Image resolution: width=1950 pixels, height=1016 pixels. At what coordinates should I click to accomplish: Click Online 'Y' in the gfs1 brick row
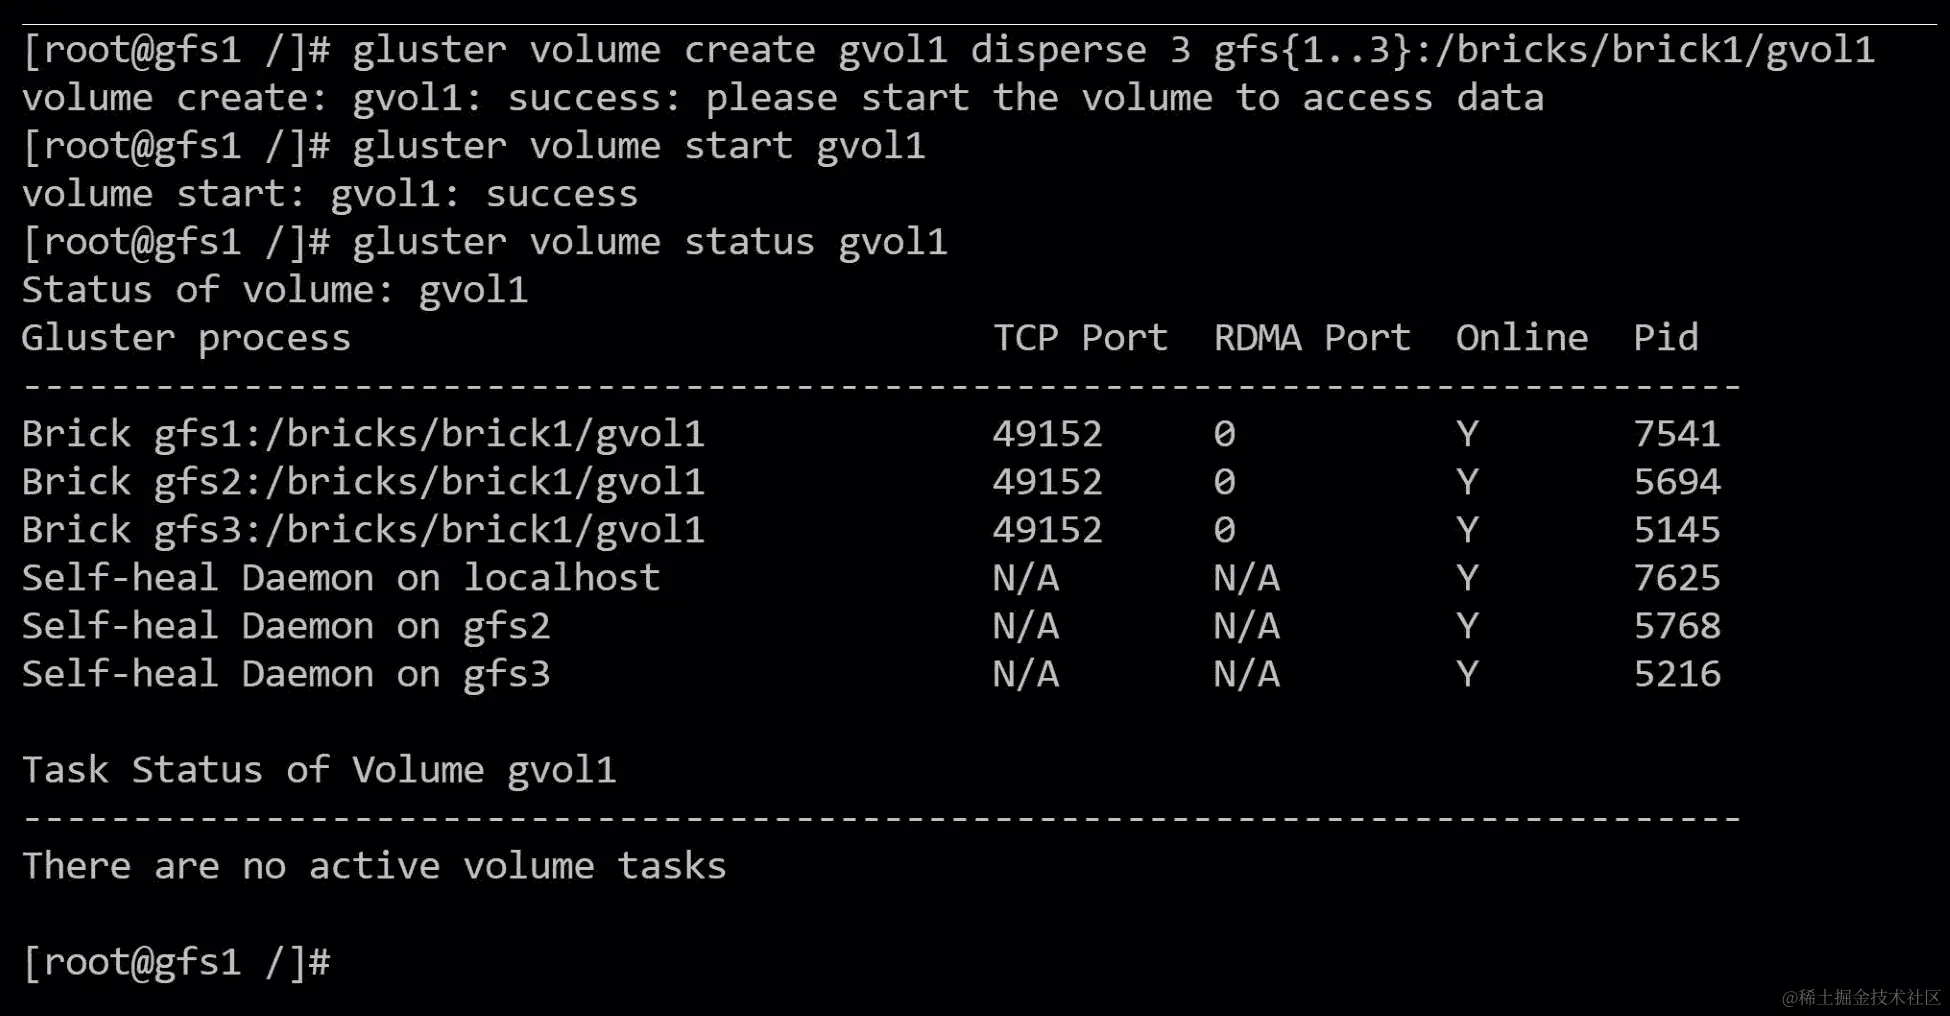click(1467, 434)
